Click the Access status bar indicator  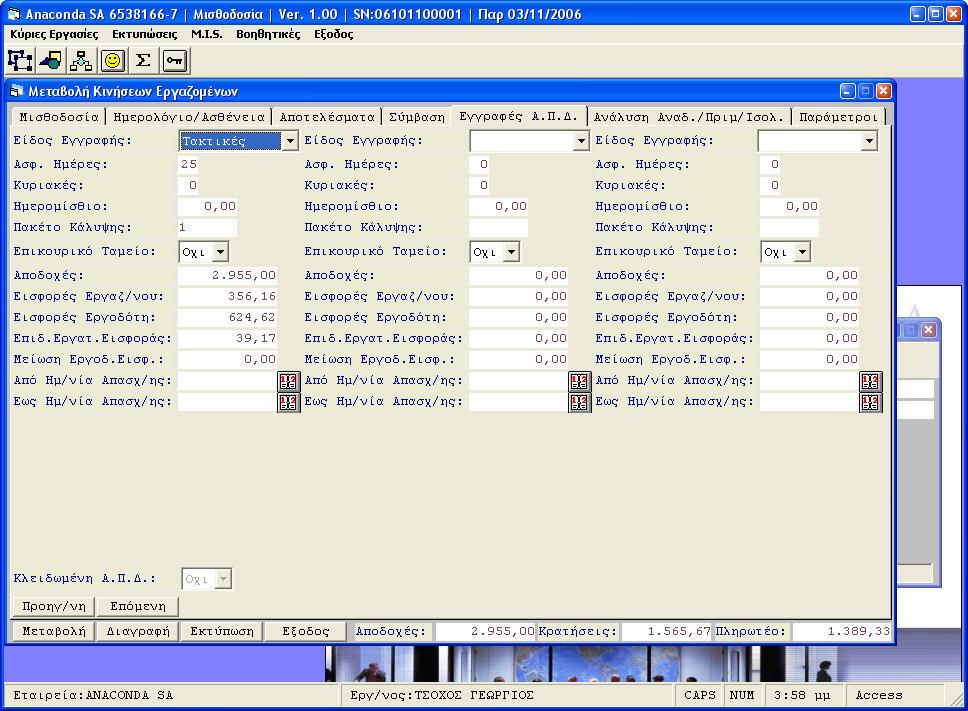pyautogui.click(x=878, y=695)
